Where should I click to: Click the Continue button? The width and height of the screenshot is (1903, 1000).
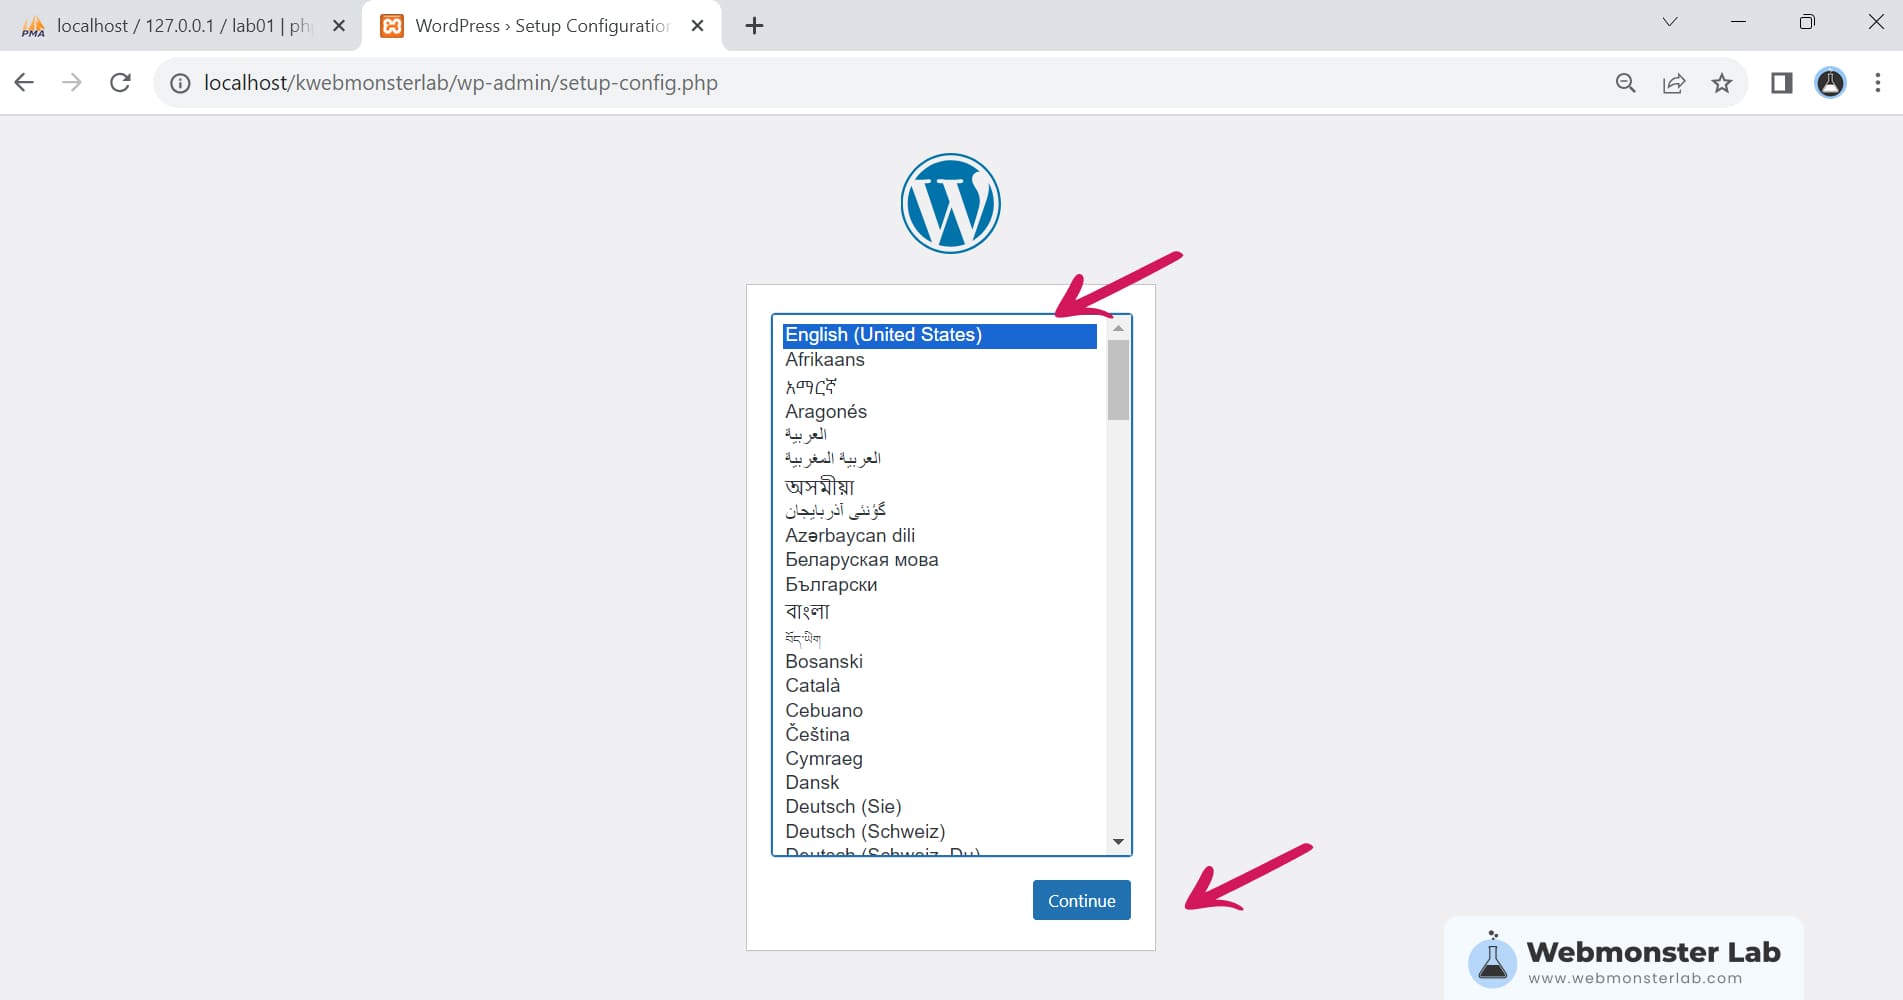pyautogui.click(x=1081, y=900)
